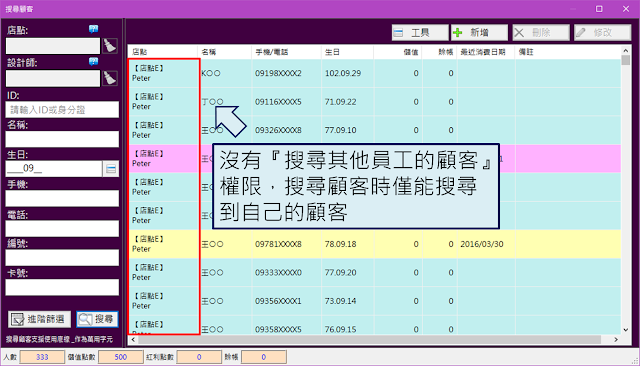The height and width of the screenshot is (366, 640).
Task: Sort by the 店點 column header
Action: tap(163, 52)
